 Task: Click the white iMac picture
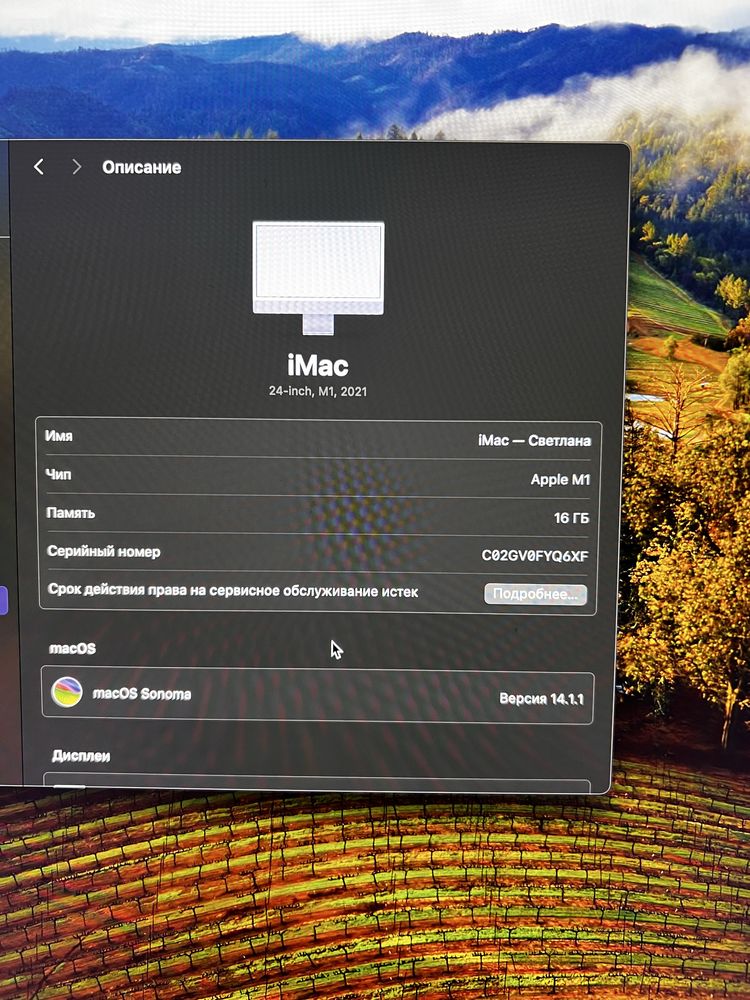(x=318, y=277)
